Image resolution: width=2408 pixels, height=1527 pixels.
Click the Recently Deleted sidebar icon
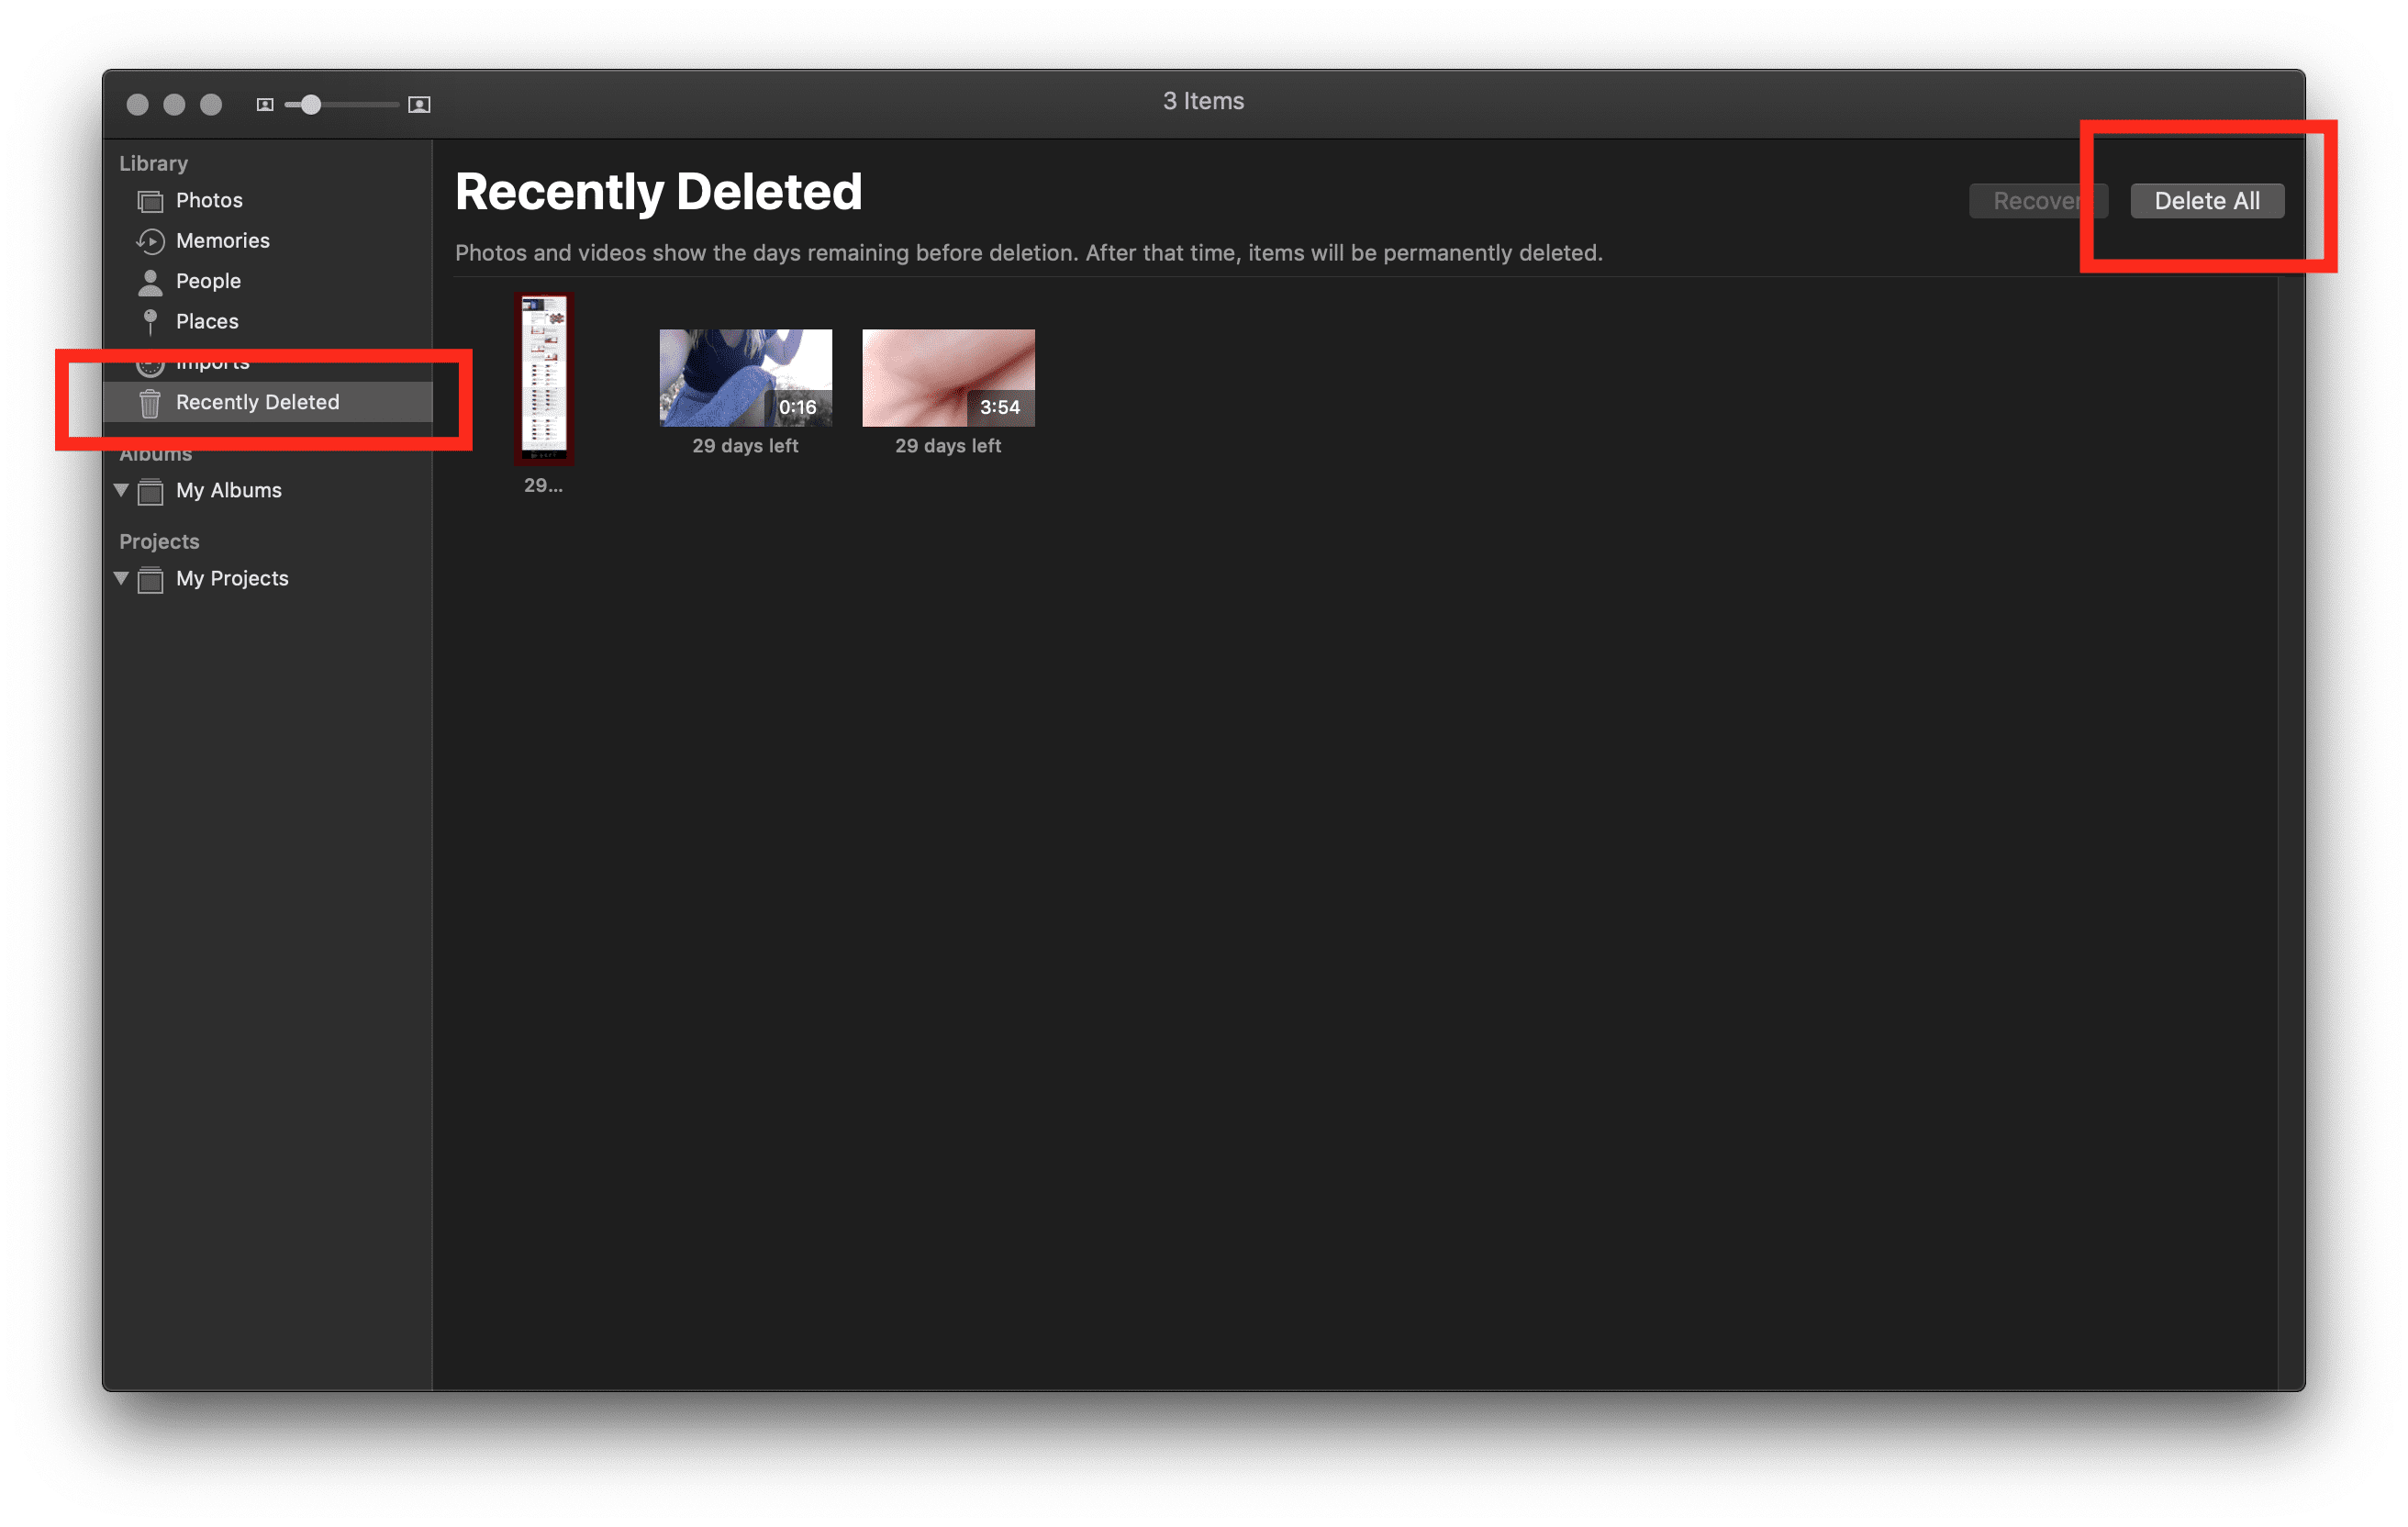pyautogui.click(x=148, y=400)
